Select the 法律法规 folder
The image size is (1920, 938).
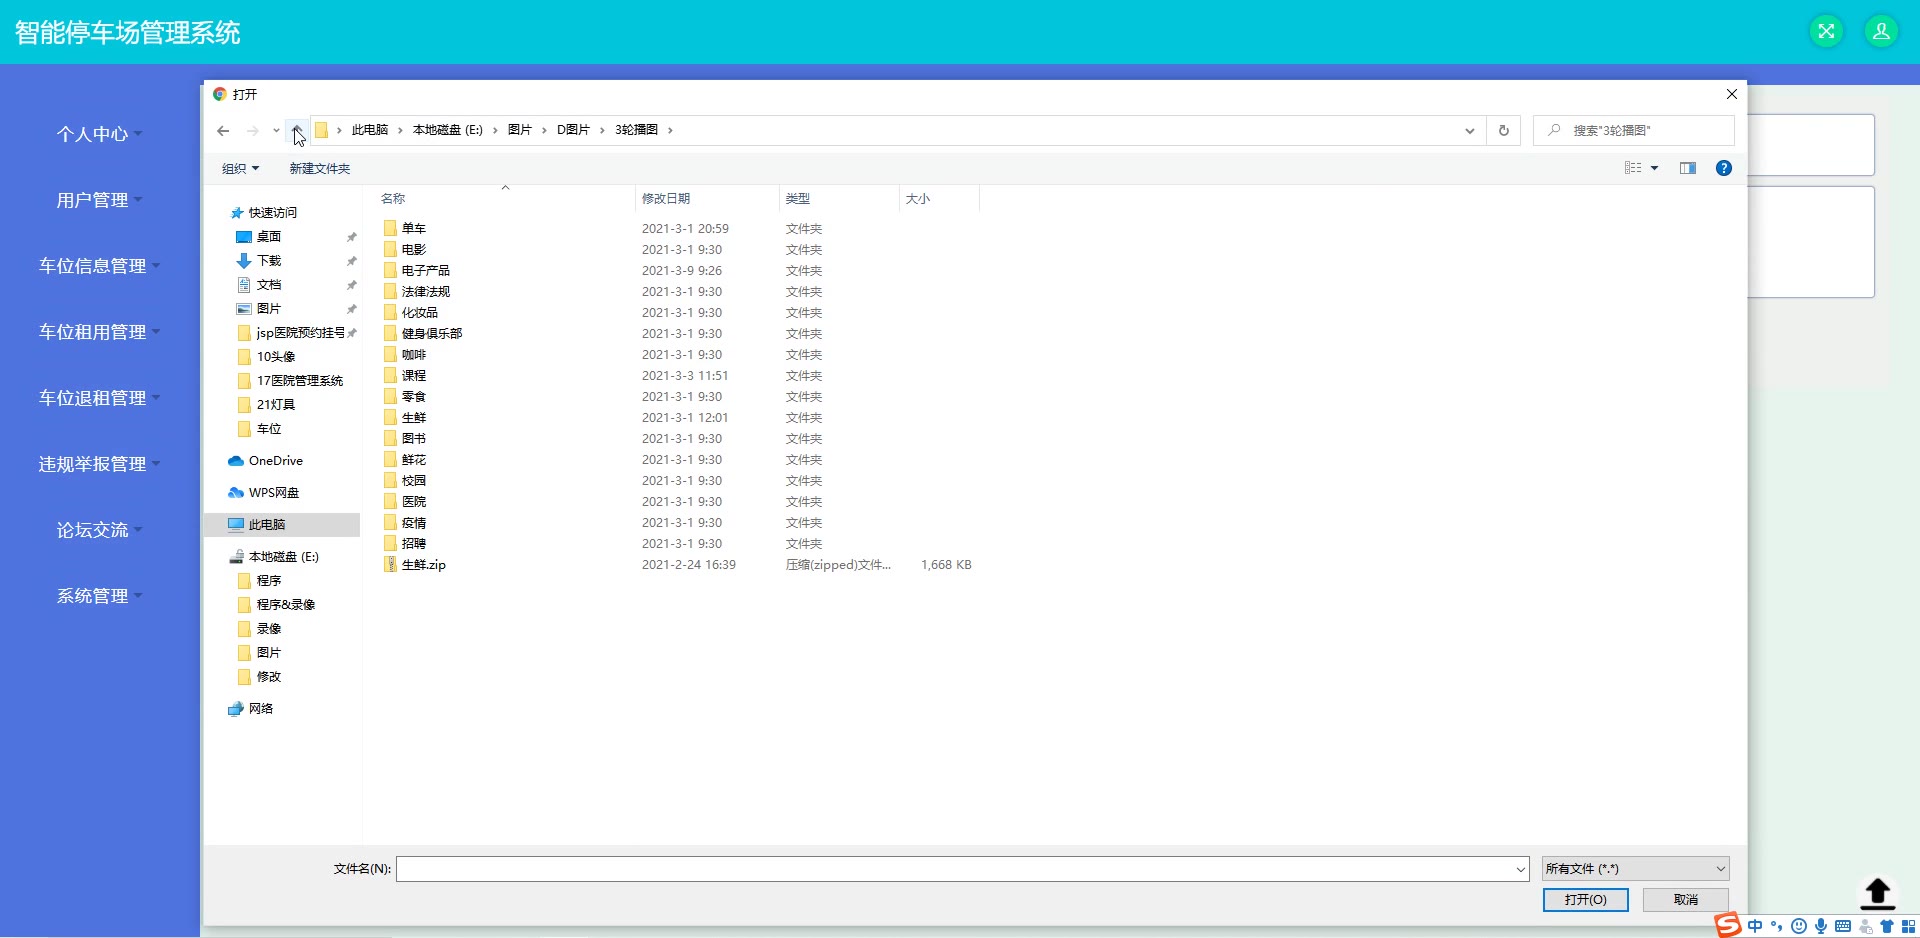426,291
